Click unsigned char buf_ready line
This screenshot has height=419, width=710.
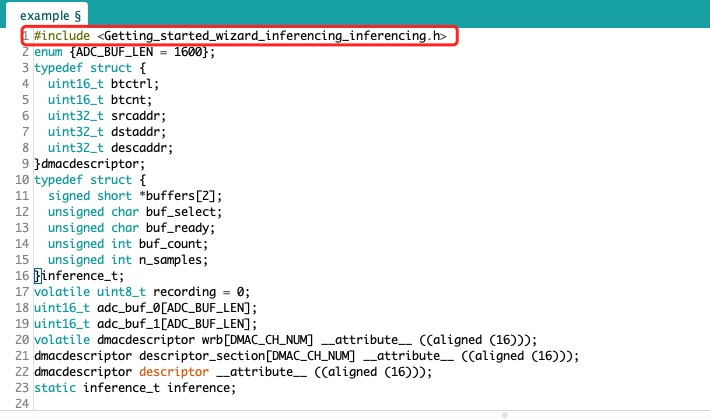[131, 228]
